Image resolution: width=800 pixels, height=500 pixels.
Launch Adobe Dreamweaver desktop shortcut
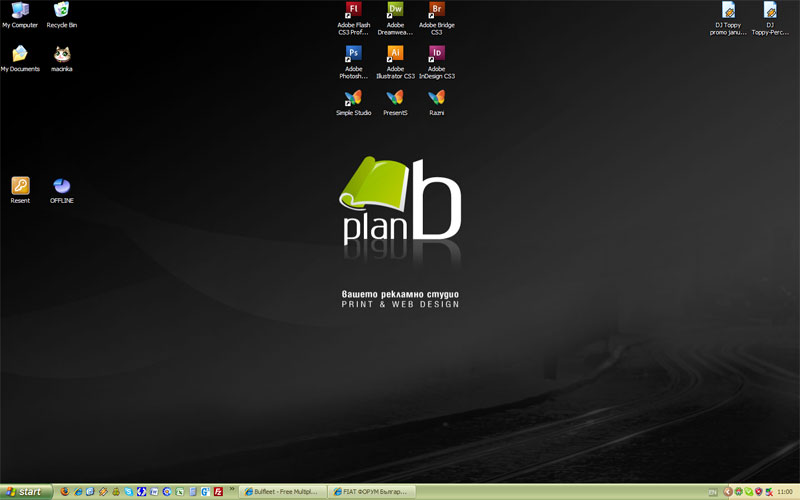click(x=395, y=11)
